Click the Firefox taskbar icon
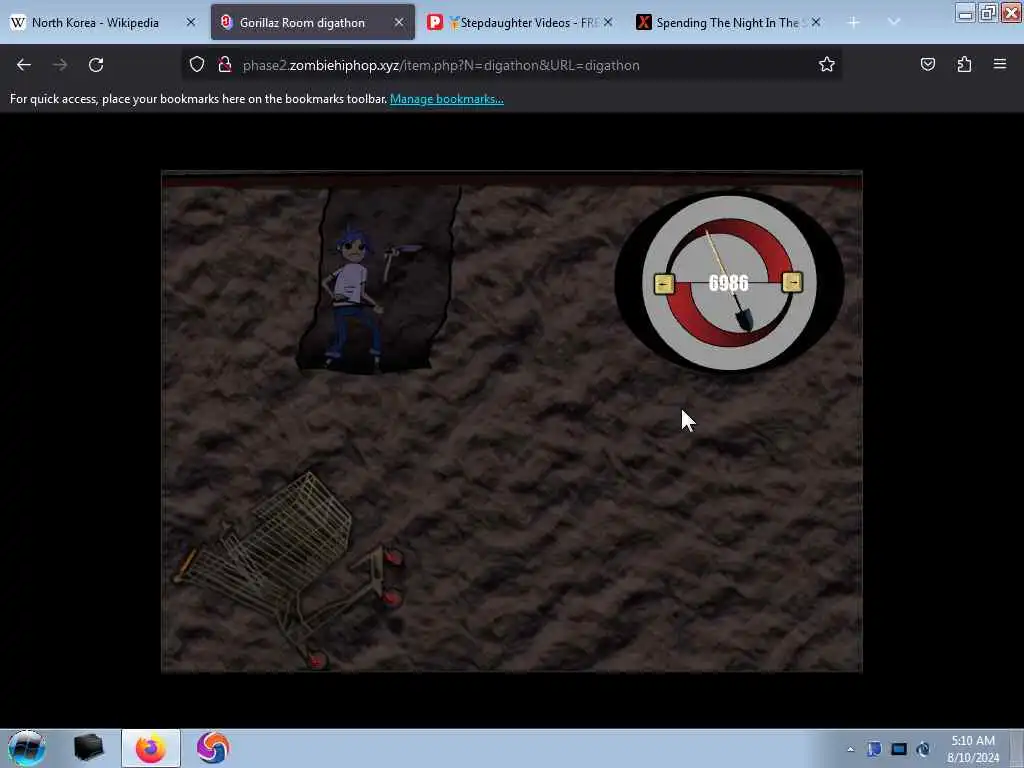This screenshot has width=1024, height=768. (151, 748)
